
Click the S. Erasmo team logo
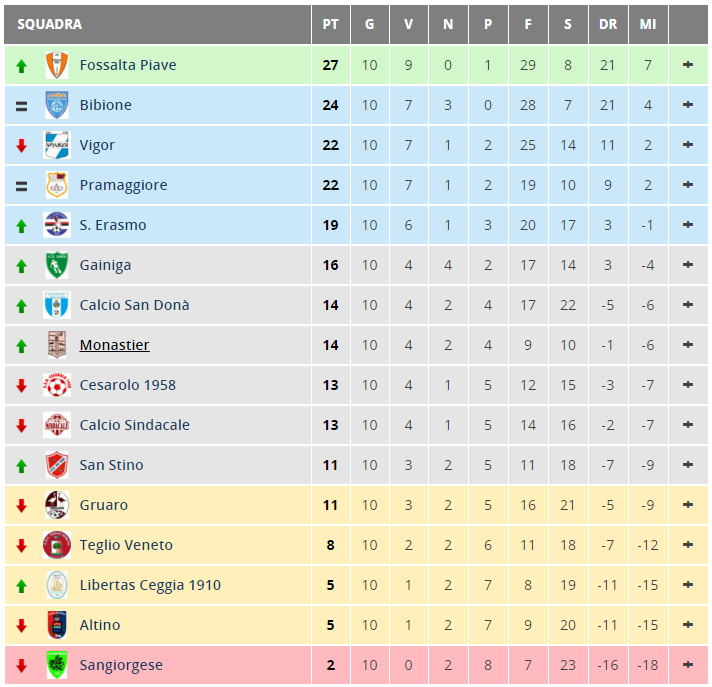point(57,225)
